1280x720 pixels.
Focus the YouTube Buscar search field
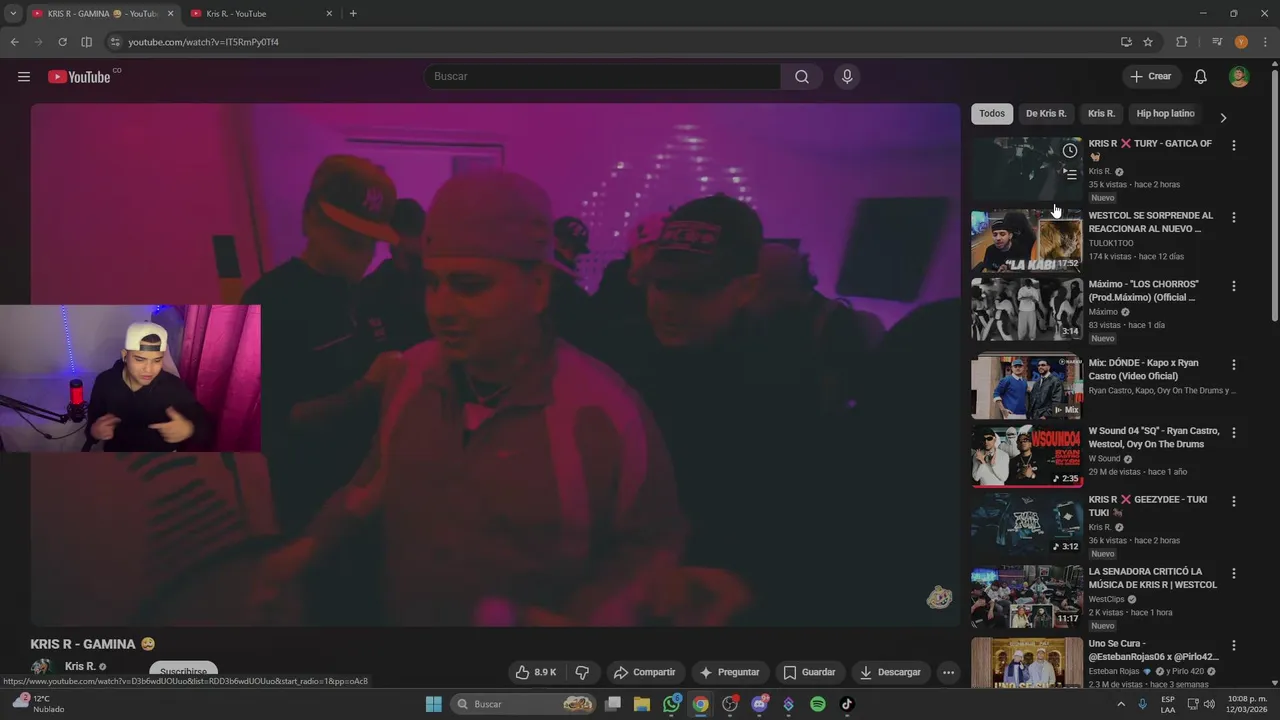[x=603, y=77]
